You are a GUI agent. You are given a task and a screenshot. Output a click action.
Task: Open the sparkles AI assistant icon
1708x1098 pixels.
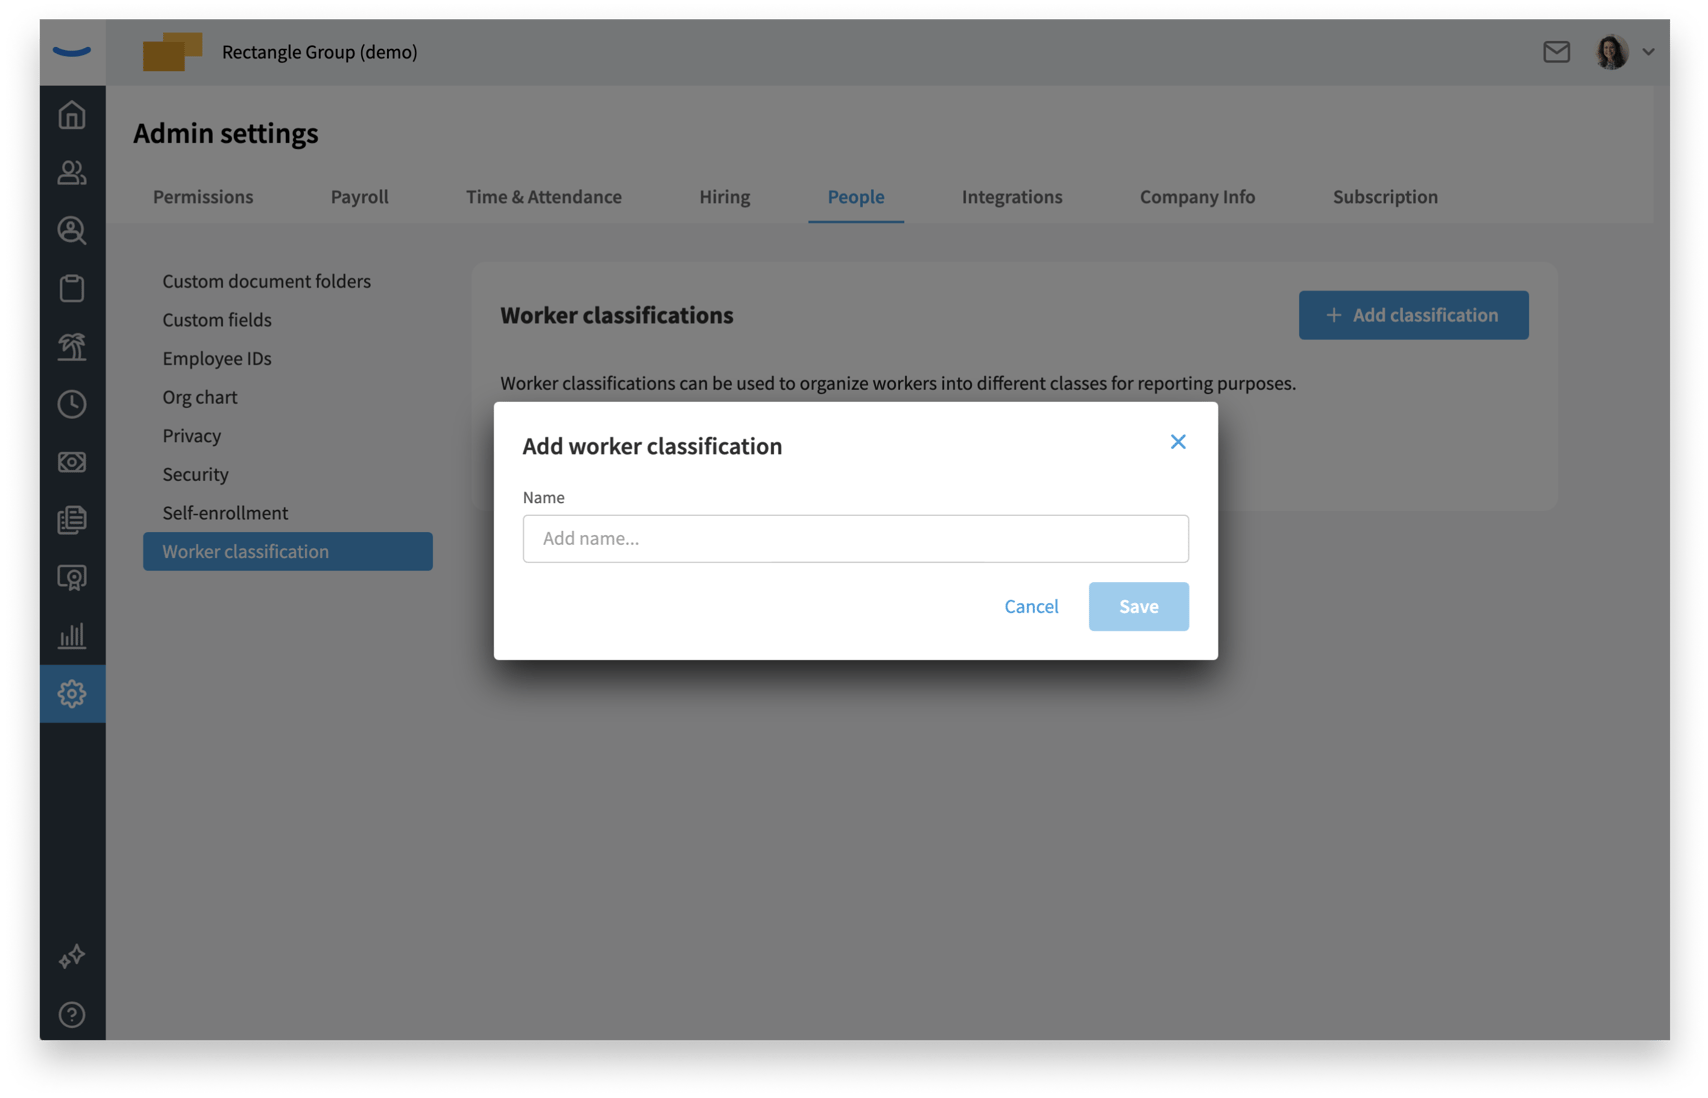tap(71, 957)
